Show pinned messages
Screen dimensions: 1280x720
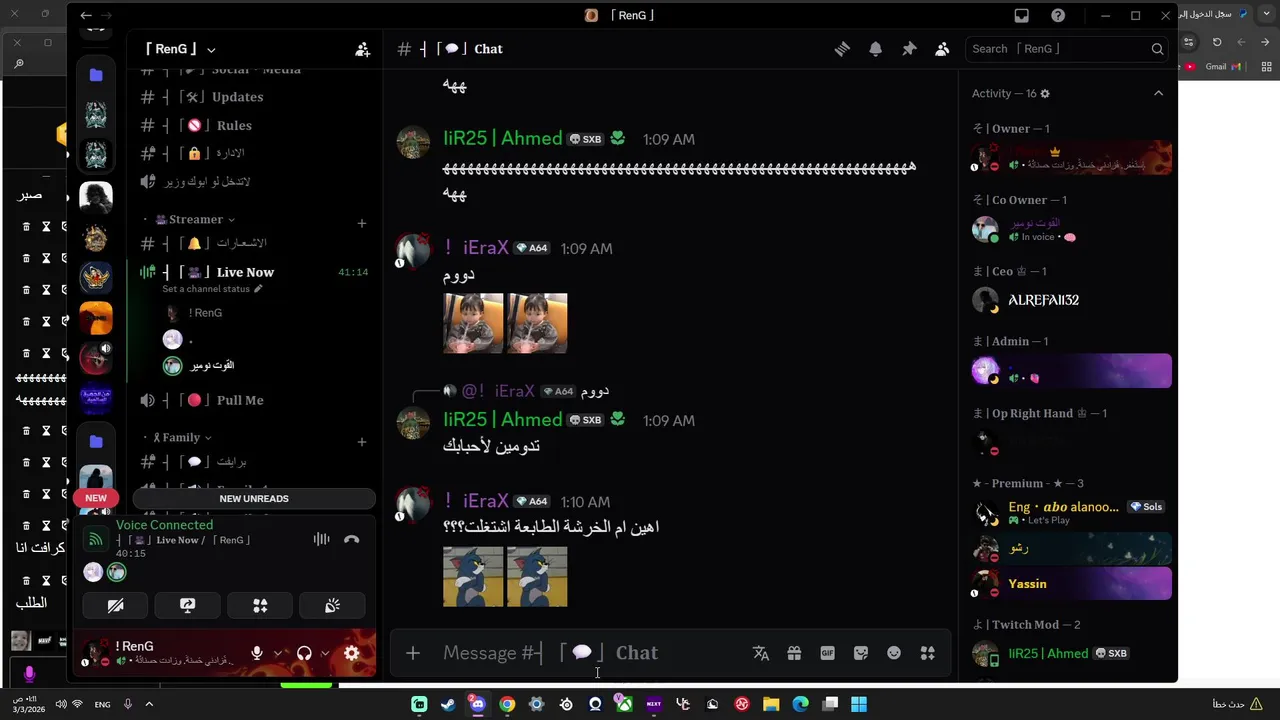909,49
